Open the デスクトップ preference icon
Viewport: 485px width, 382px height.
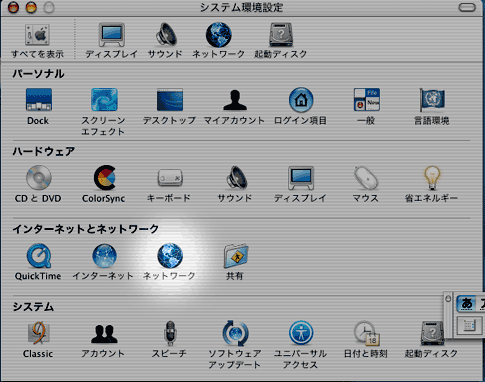(x=170, y=99)
